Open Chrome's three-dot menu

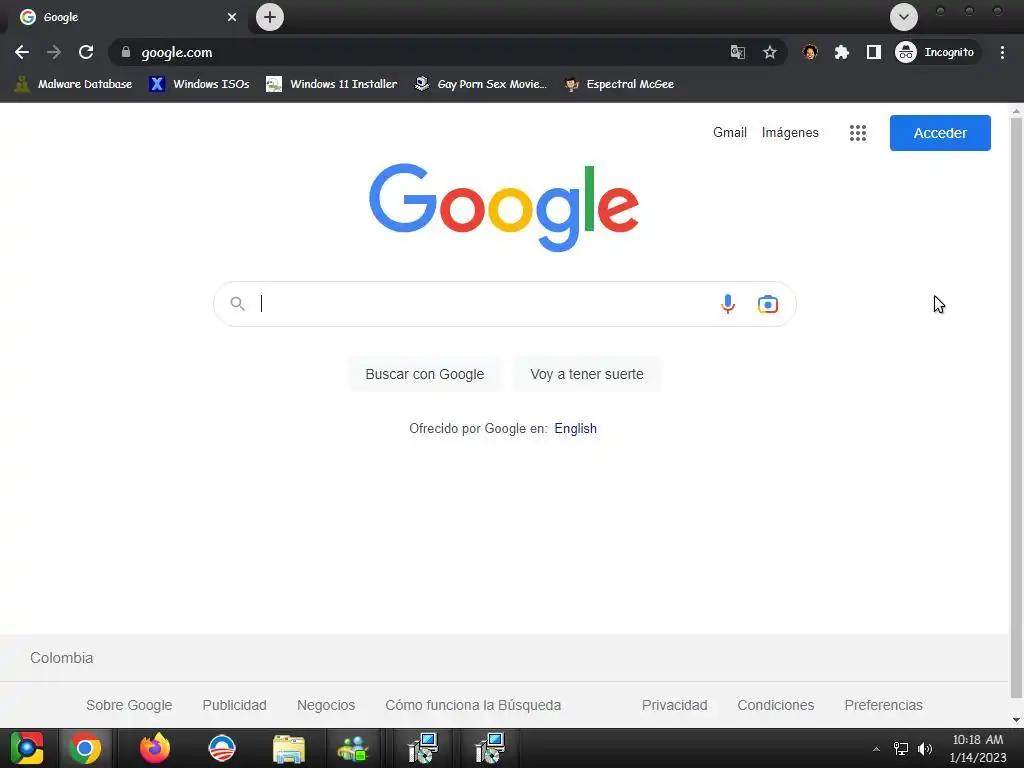point(1002,52)
